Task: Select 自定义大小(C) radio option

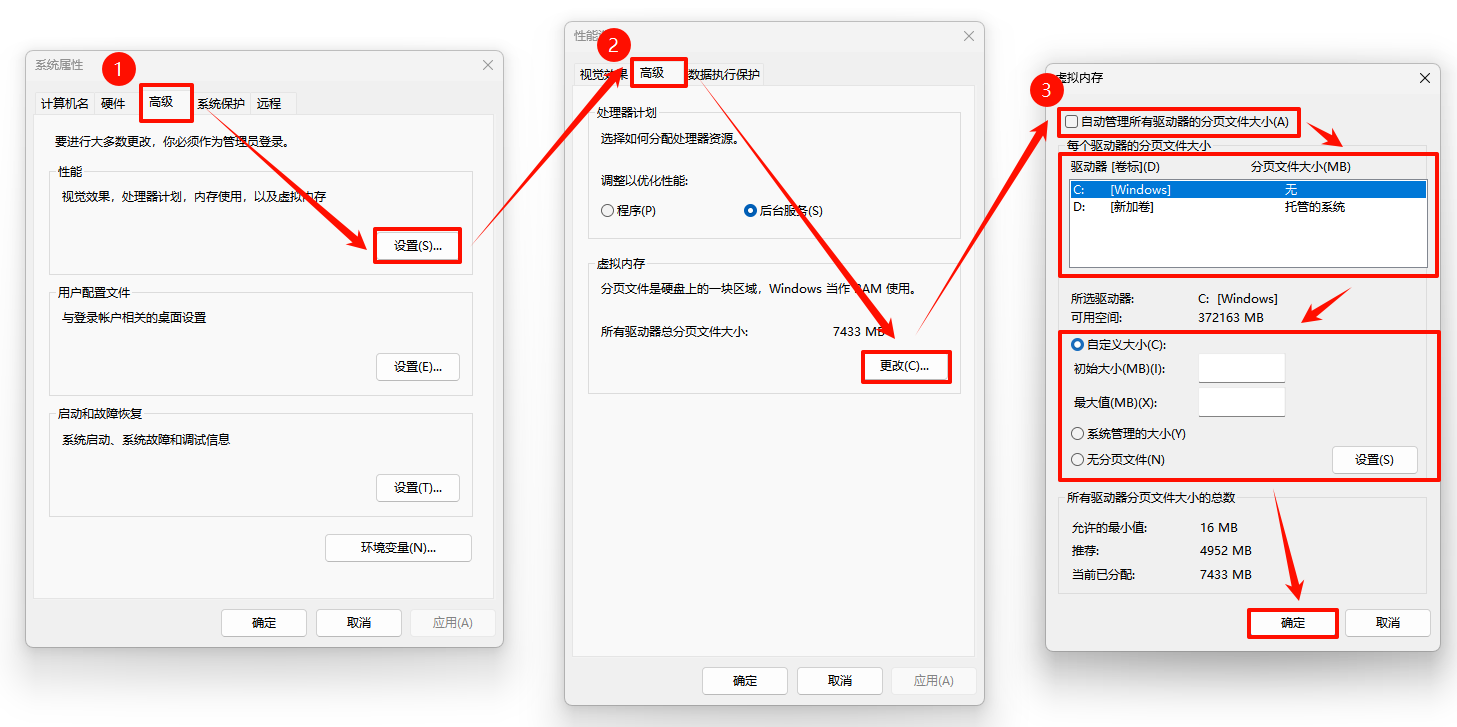Action: pos(1077,345)
